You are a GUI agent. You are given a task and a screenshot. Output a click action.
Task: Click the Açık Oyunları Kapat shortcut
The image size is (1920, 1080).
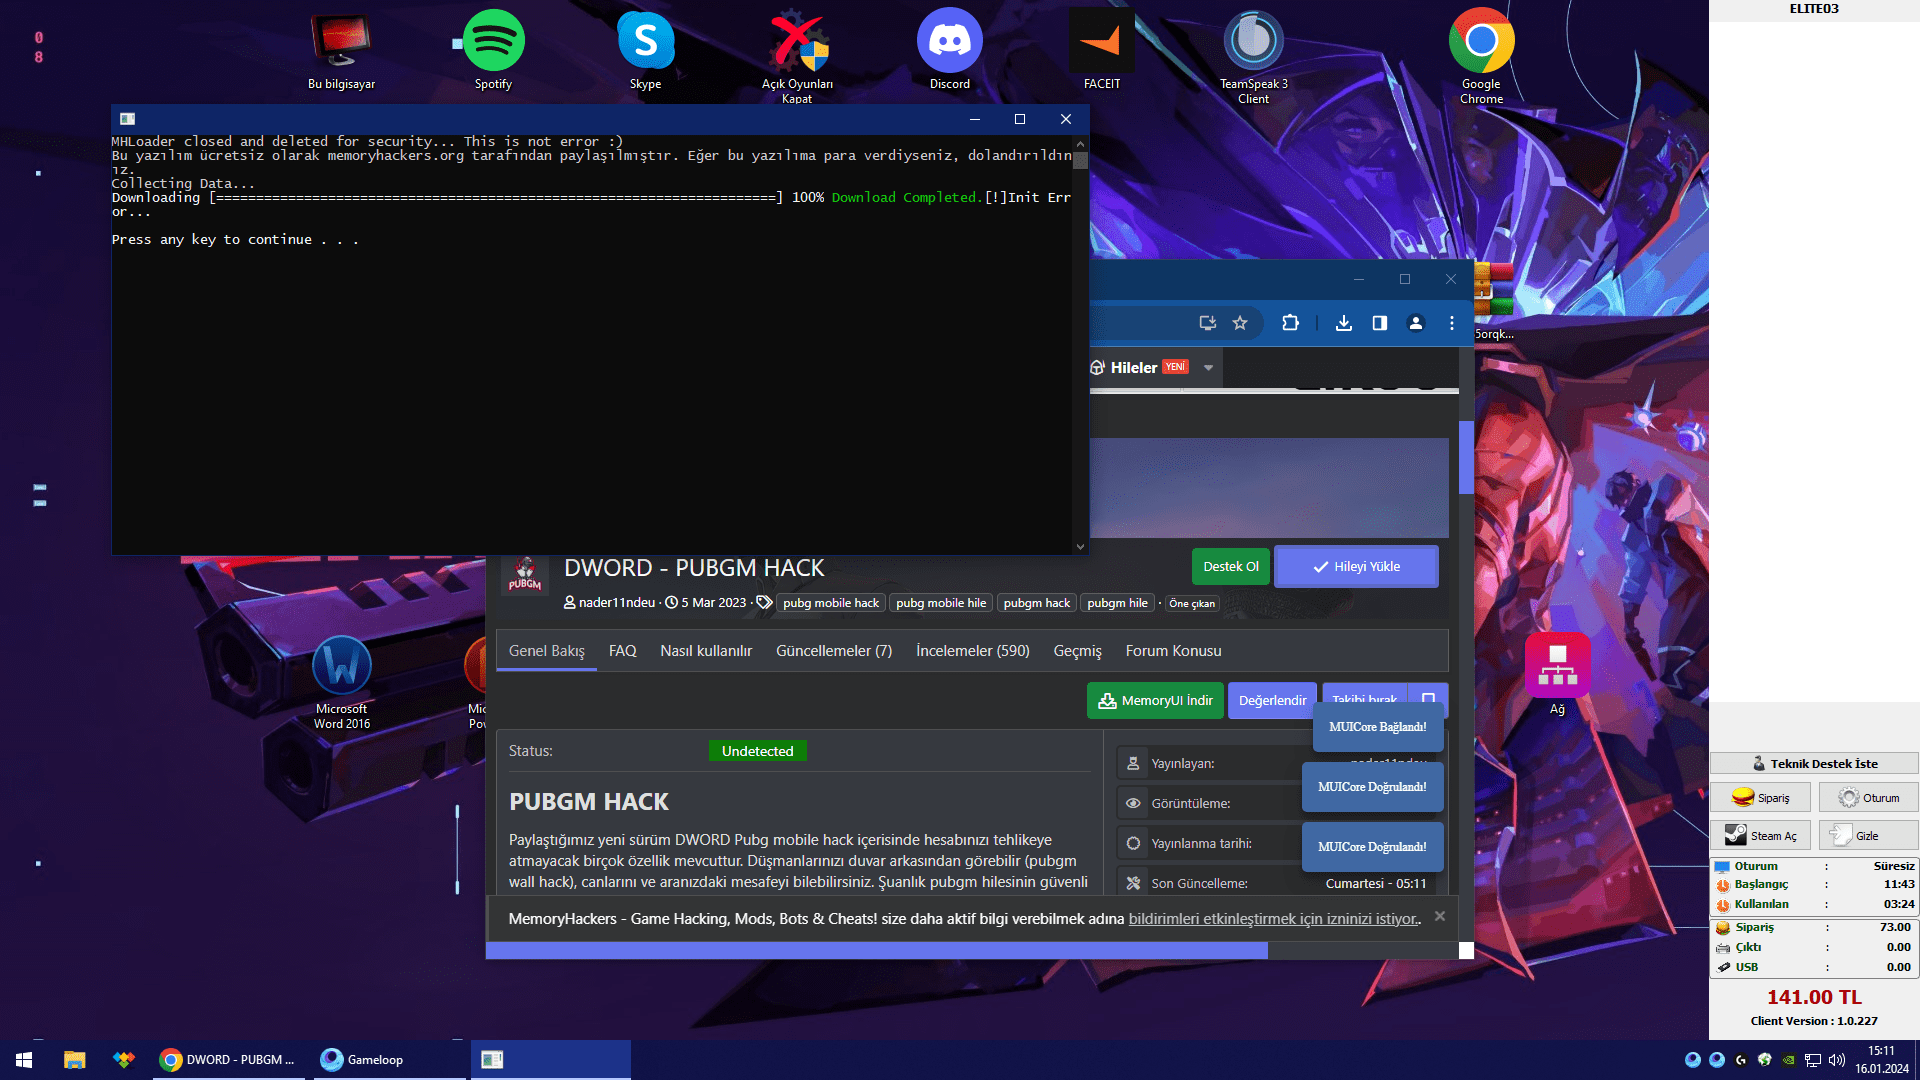point(797,57)
